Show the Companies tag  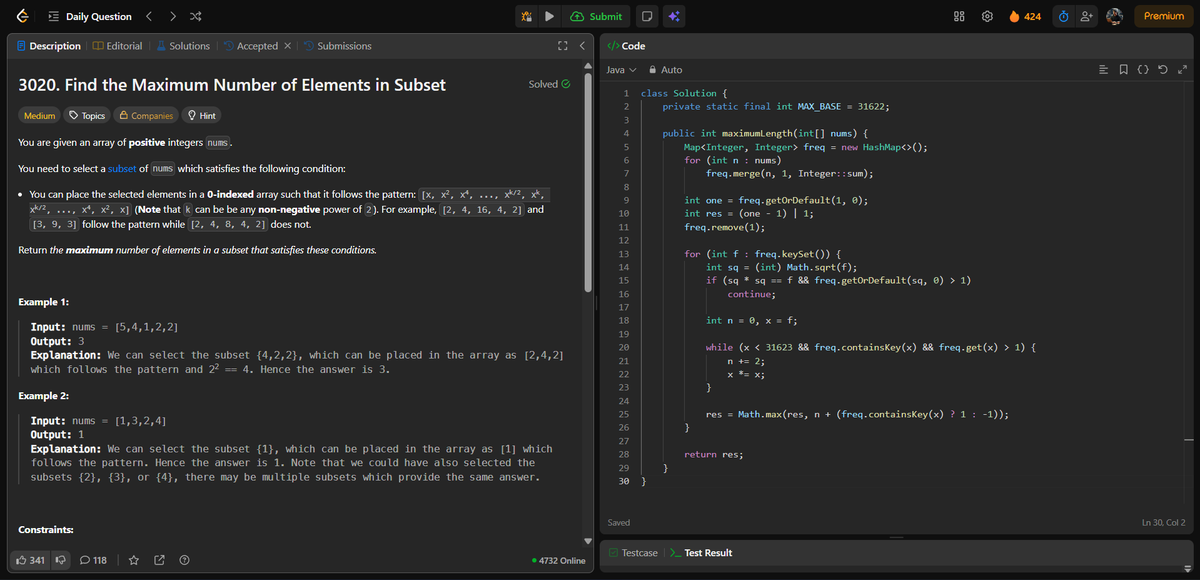146,116
